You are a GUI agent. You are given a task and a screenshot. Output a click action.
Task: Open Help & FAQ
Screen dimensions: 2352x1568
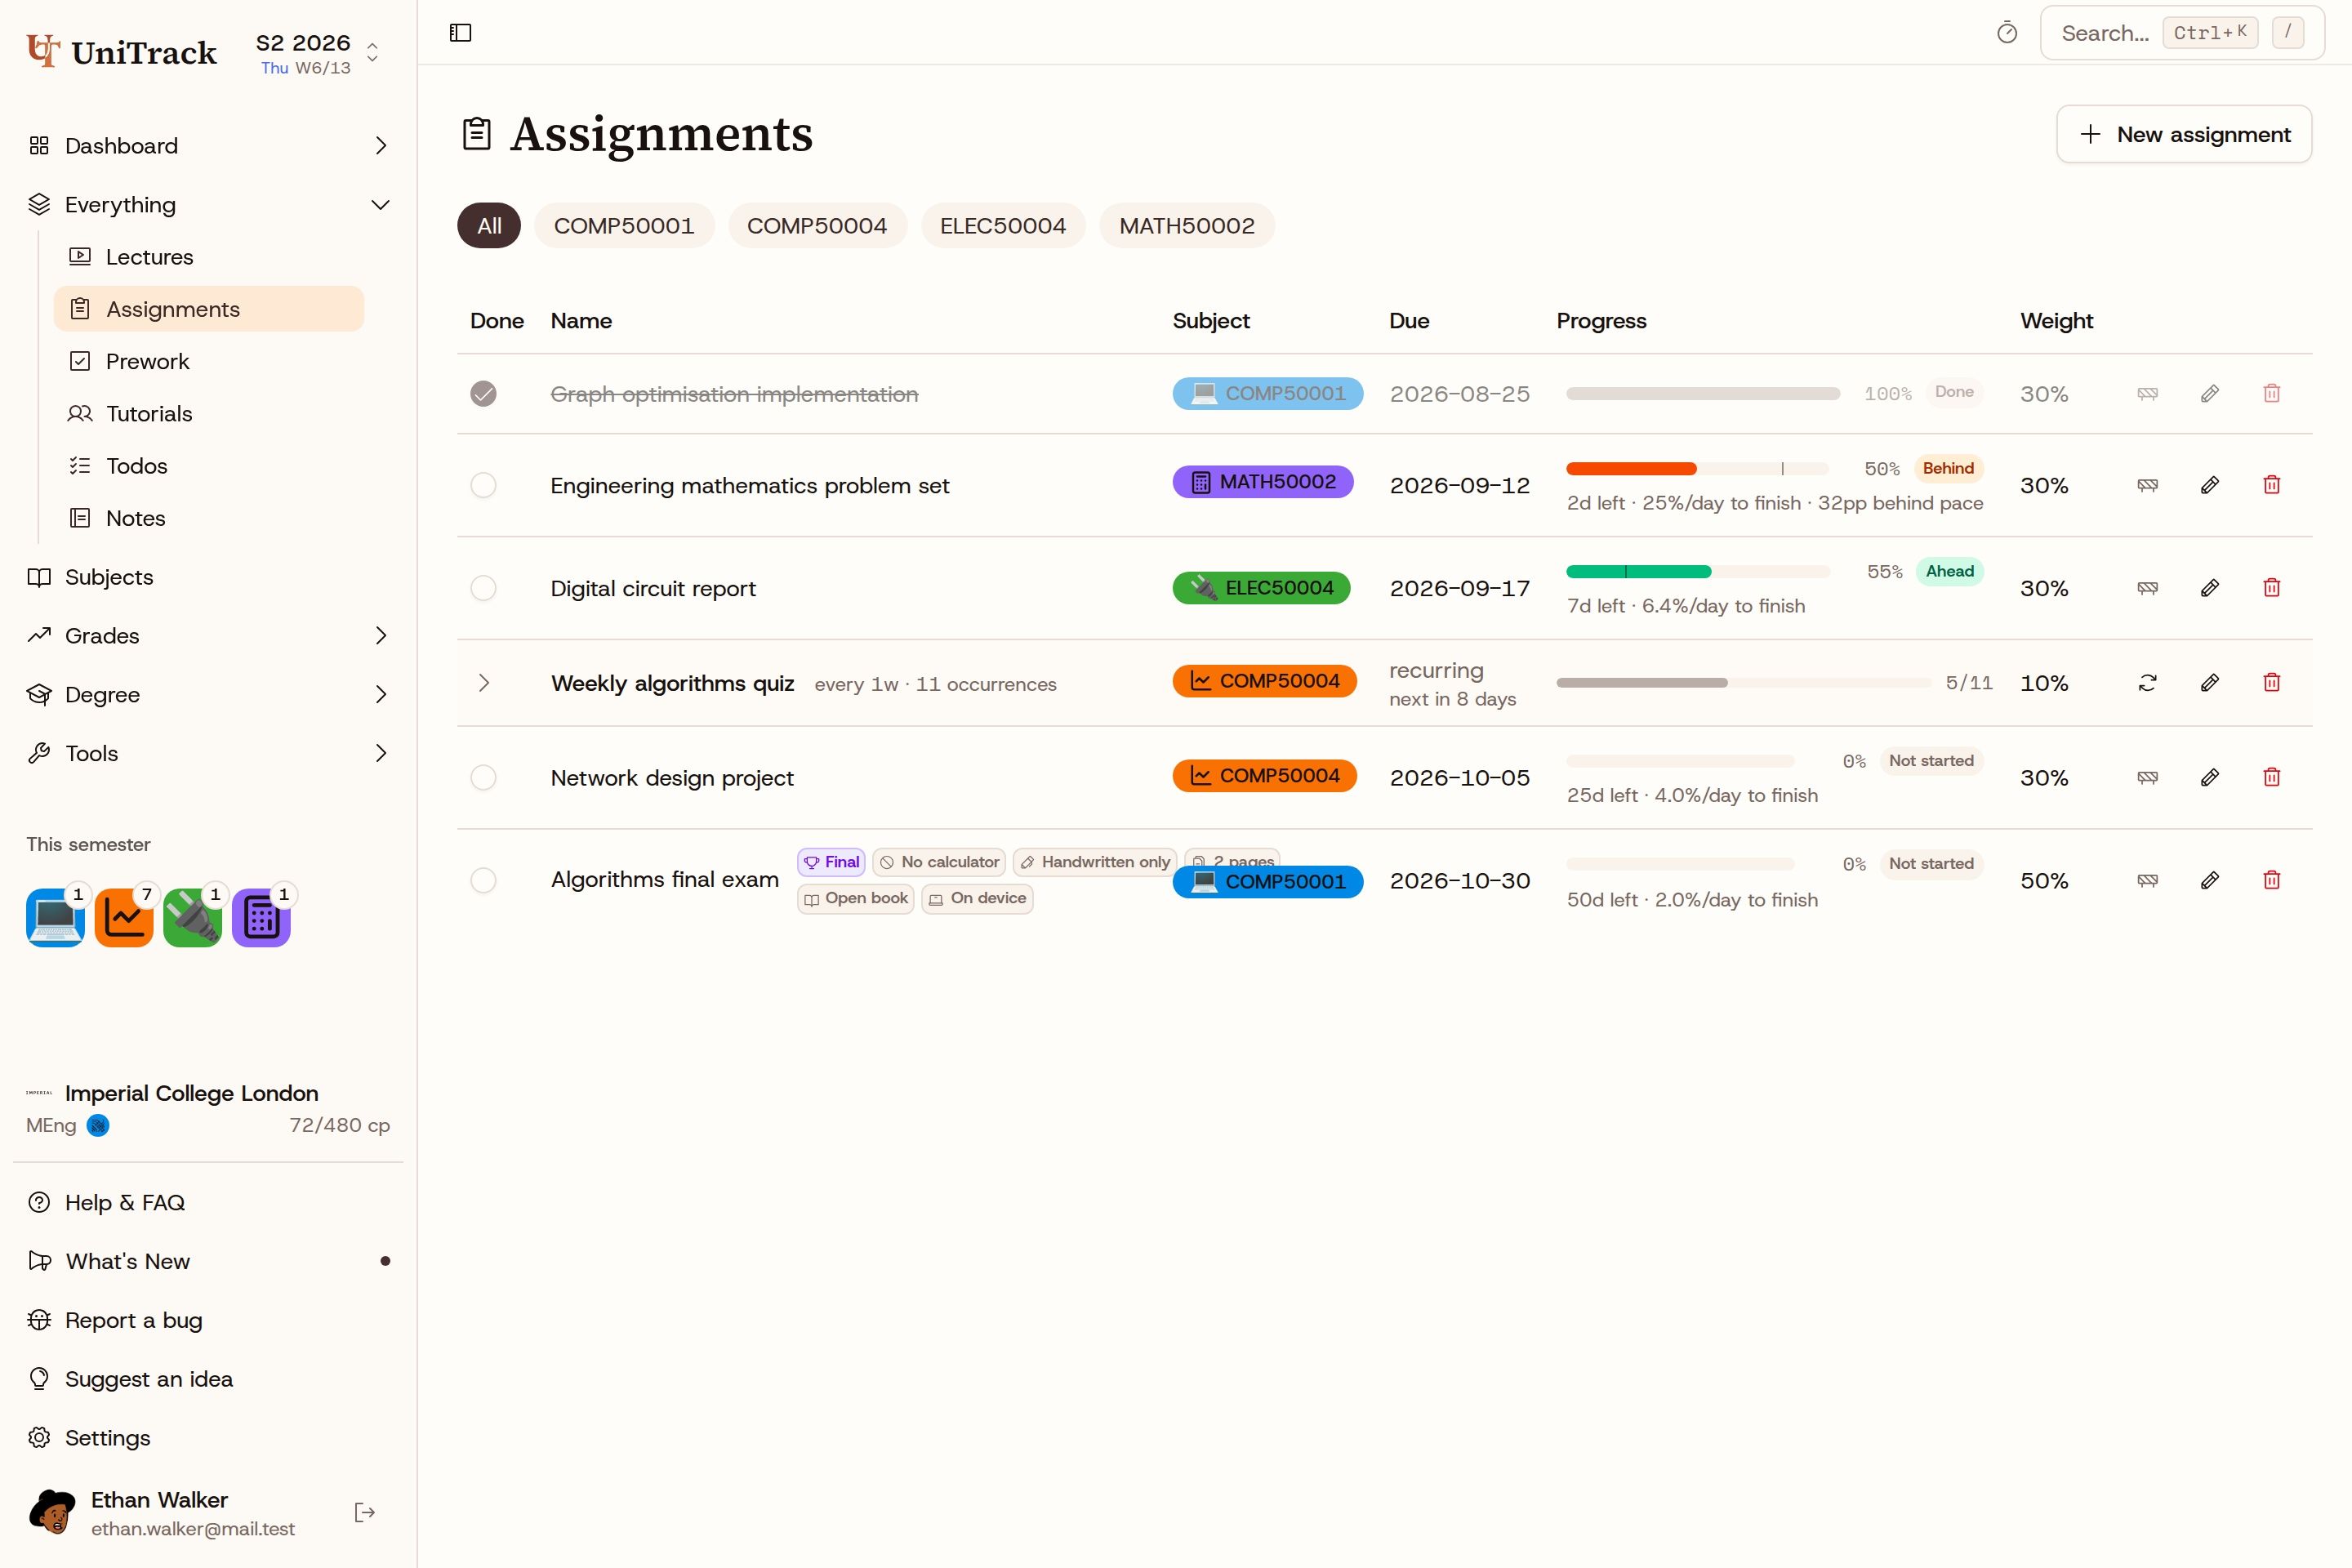[208, 1203]
